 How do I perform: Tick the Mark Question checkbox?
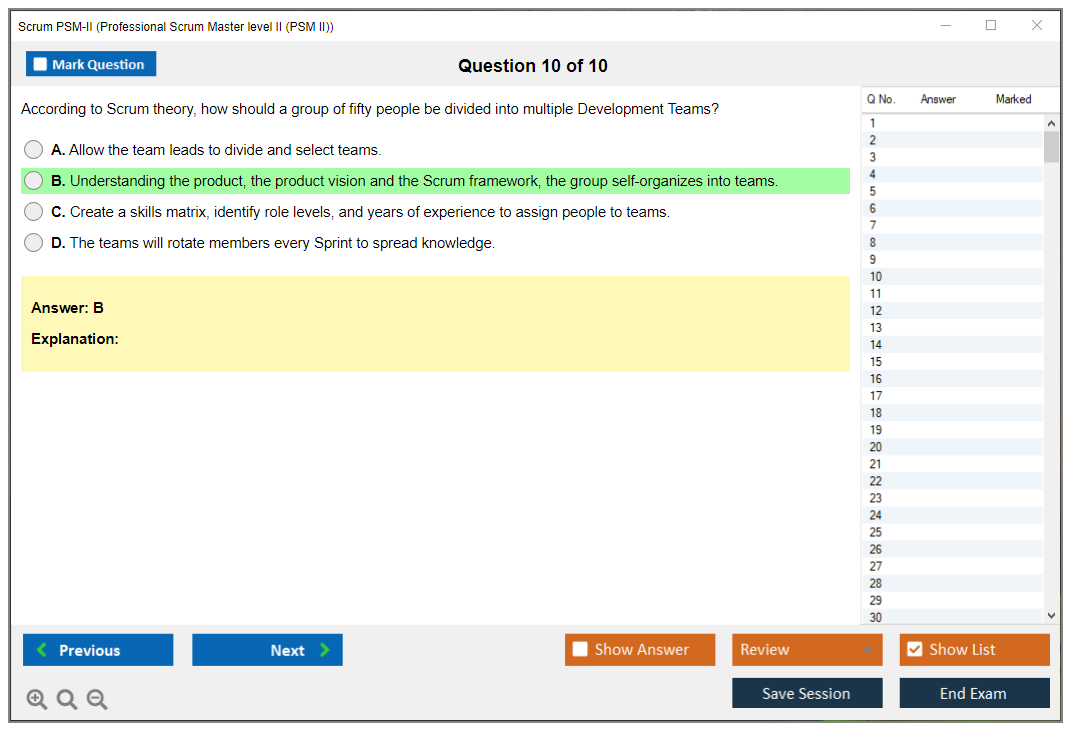click(x=41, y=65)
